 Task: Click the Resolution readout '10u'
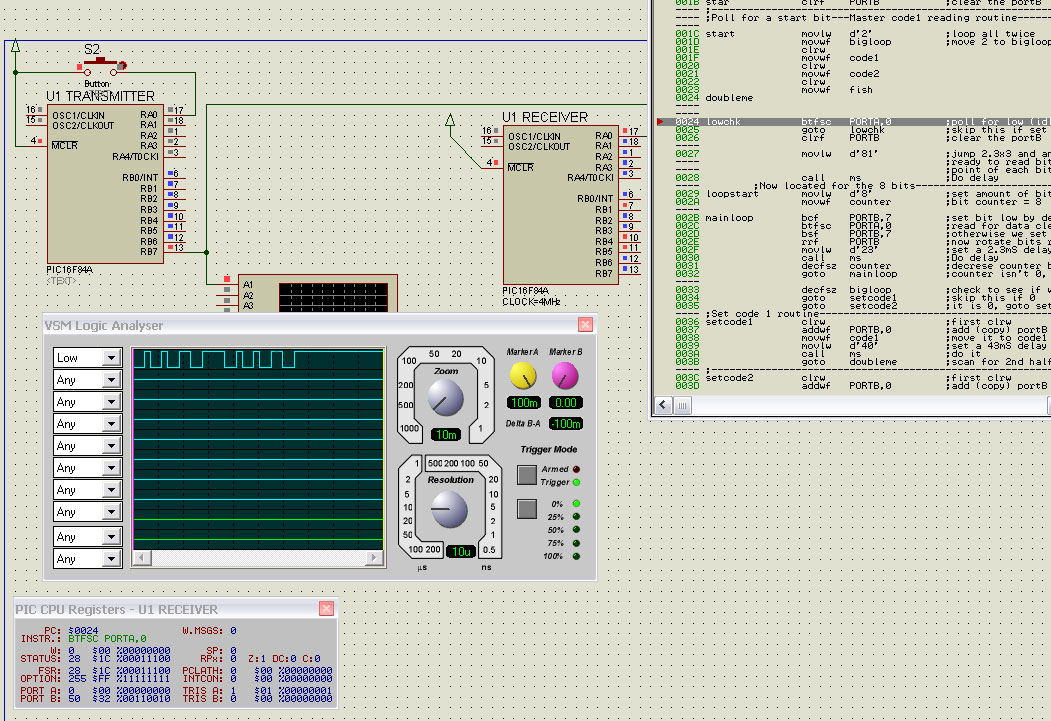pyautogui.click(x=460, y=551)
